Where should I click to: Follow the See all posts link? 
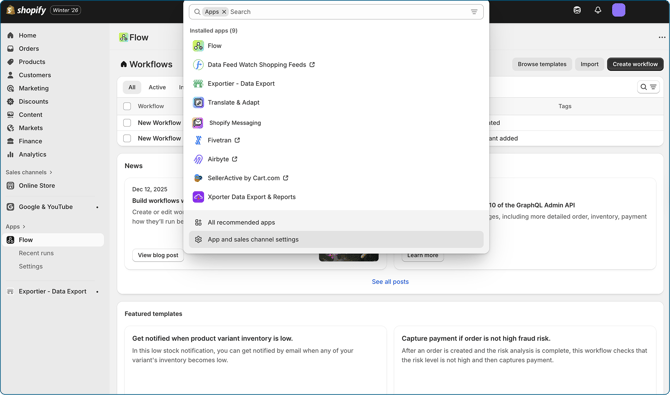click(390, 282)
